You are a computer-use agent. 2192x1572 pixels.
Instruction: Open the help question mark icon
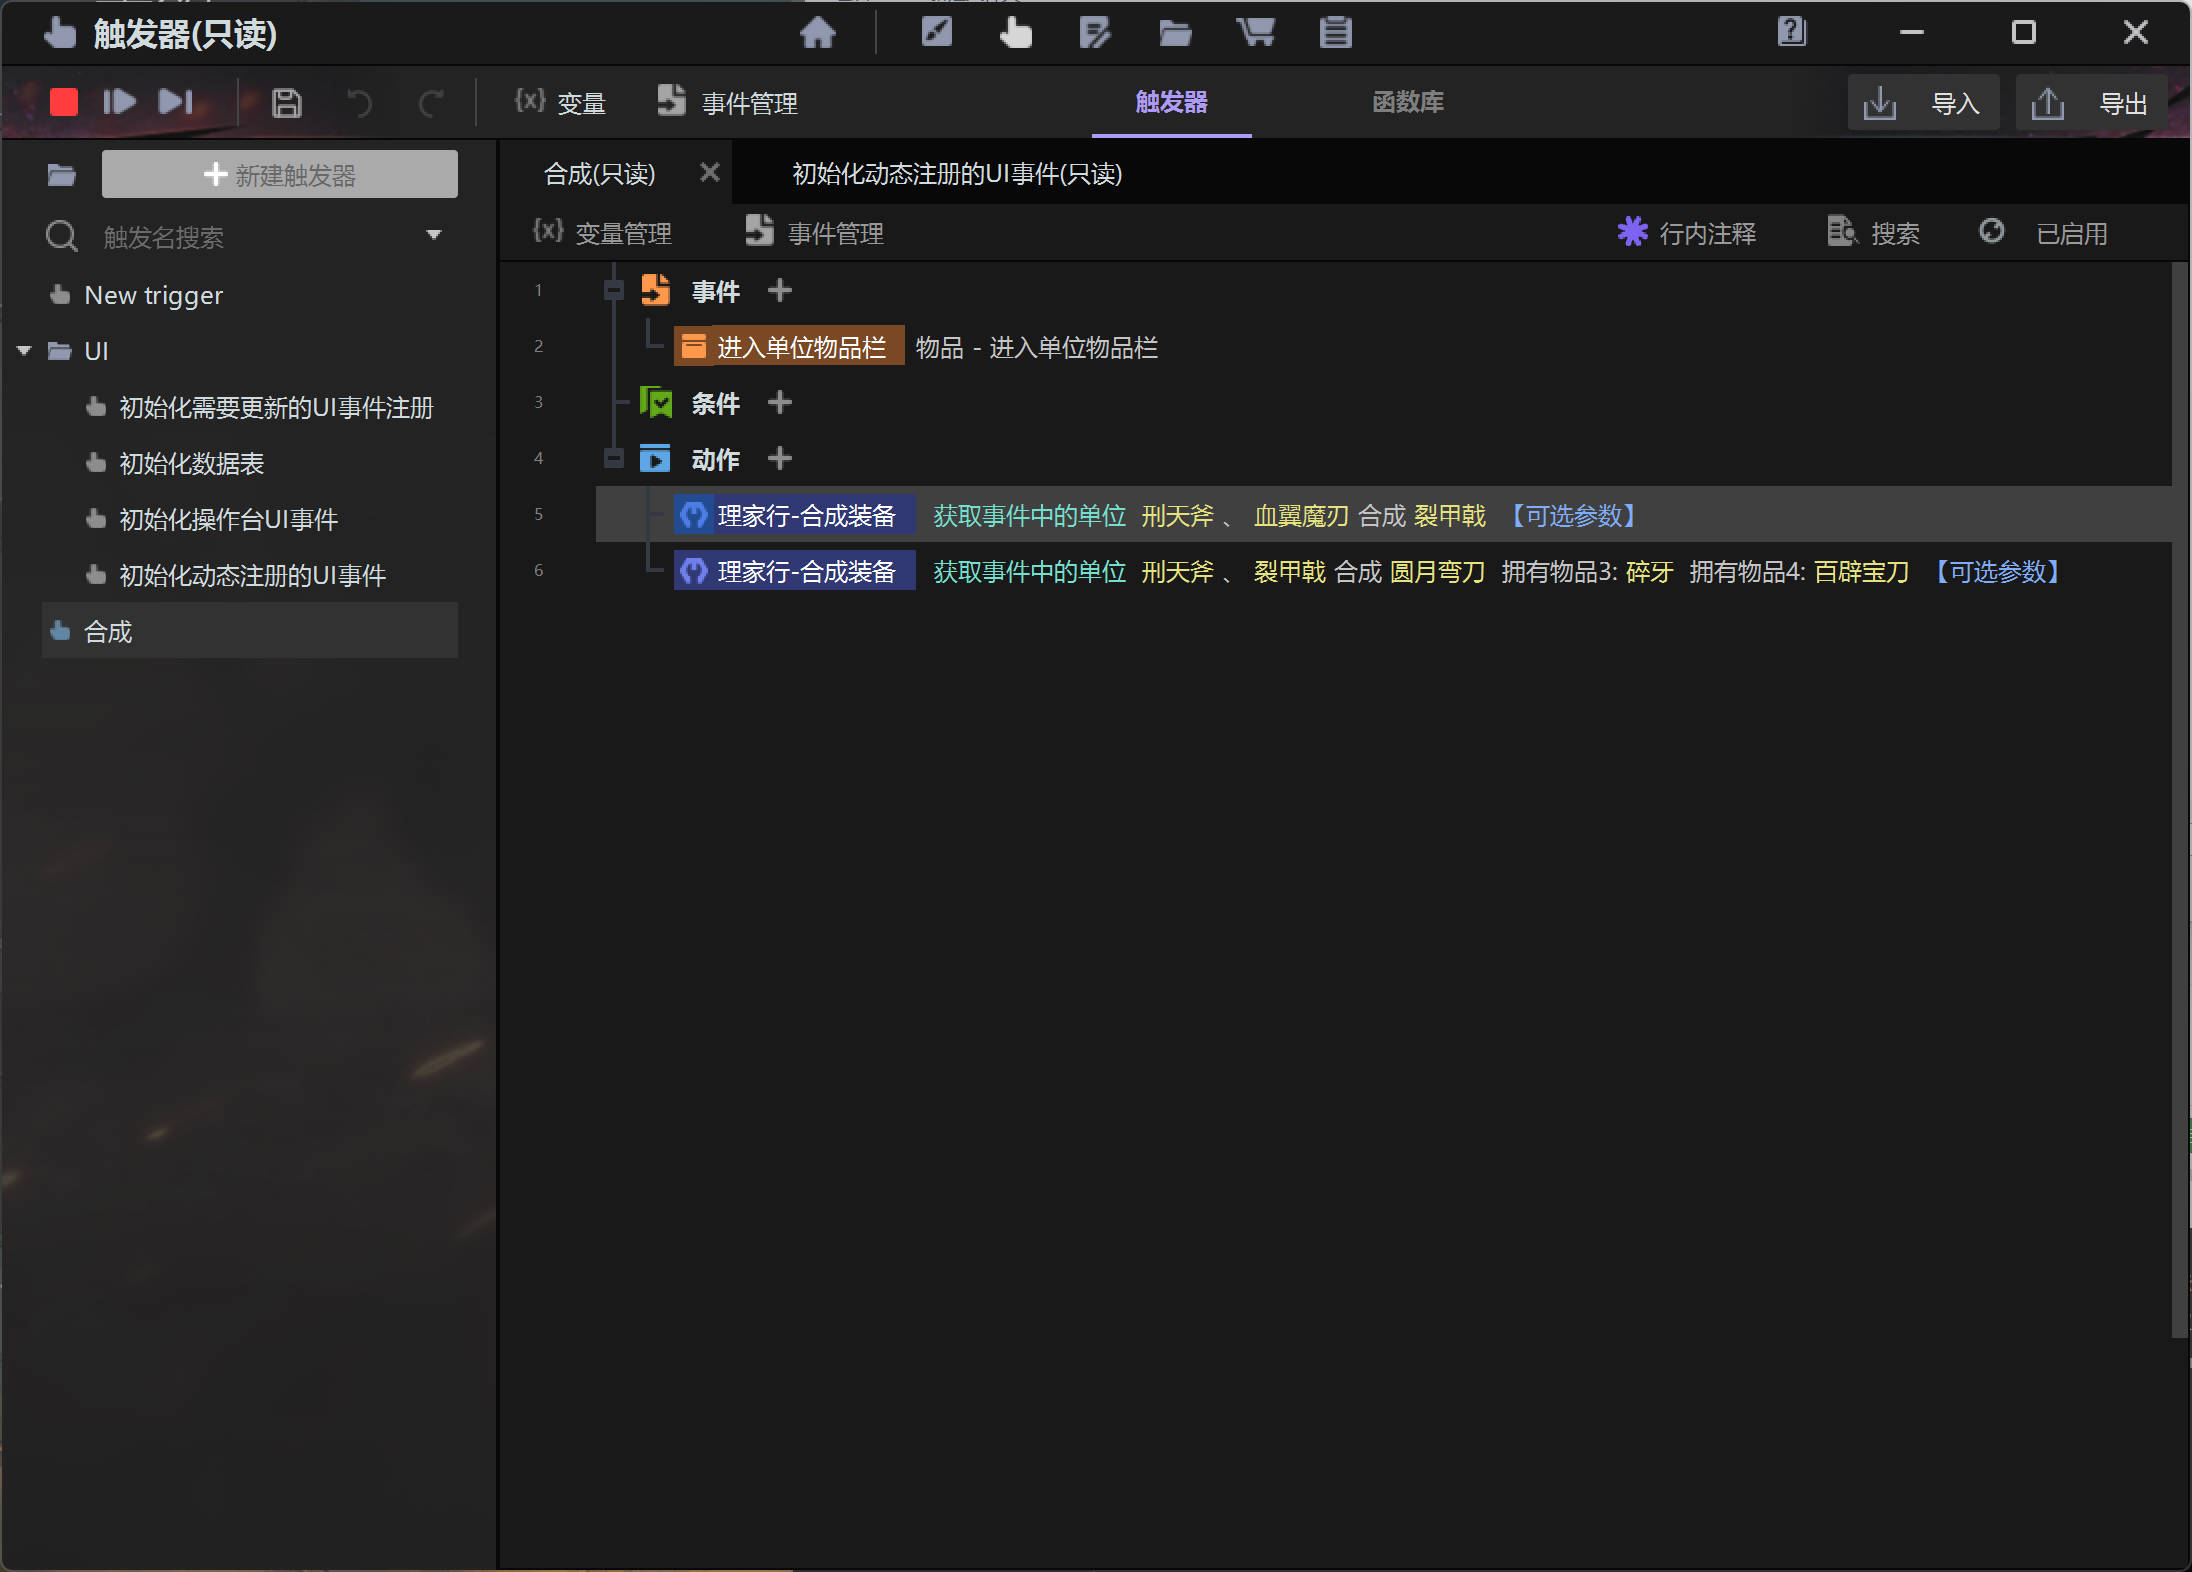click(1791, 32)
